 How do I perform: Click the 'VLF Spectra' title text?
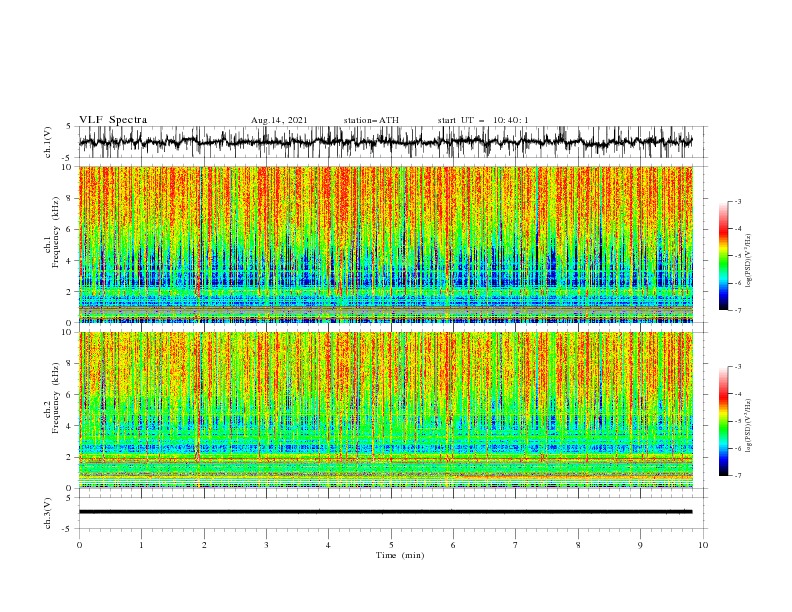click(x=113, y=120)
